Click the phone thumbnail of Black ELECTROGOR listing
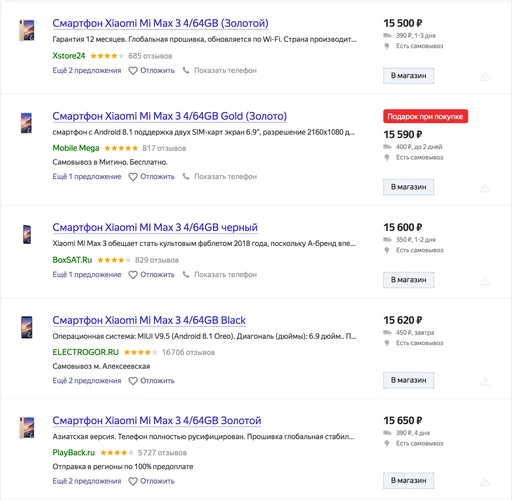 point(27,327)
